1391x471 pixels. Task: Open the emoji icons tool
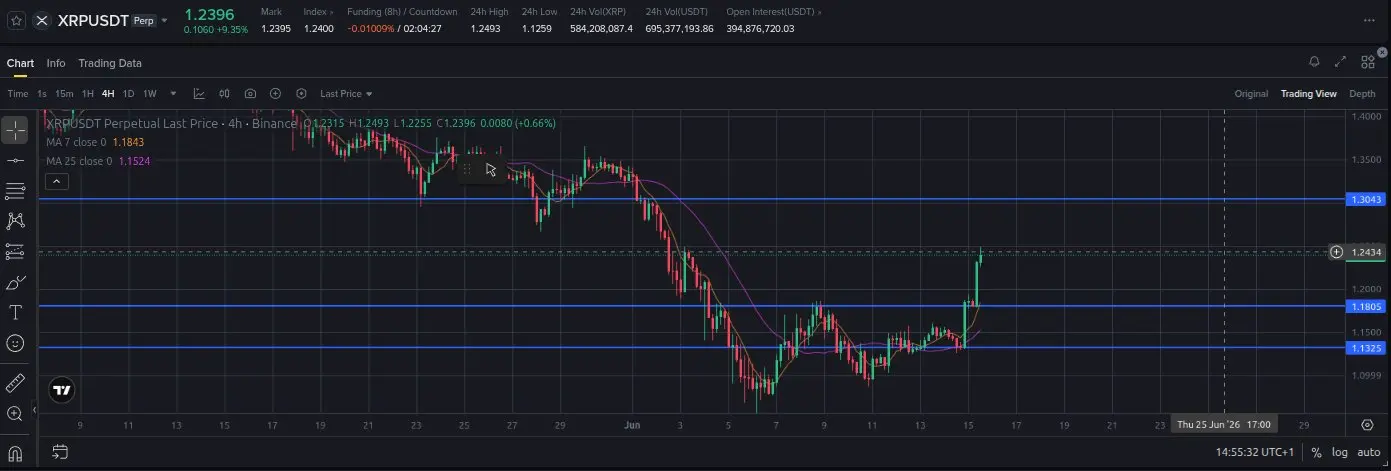pos(15,343)
